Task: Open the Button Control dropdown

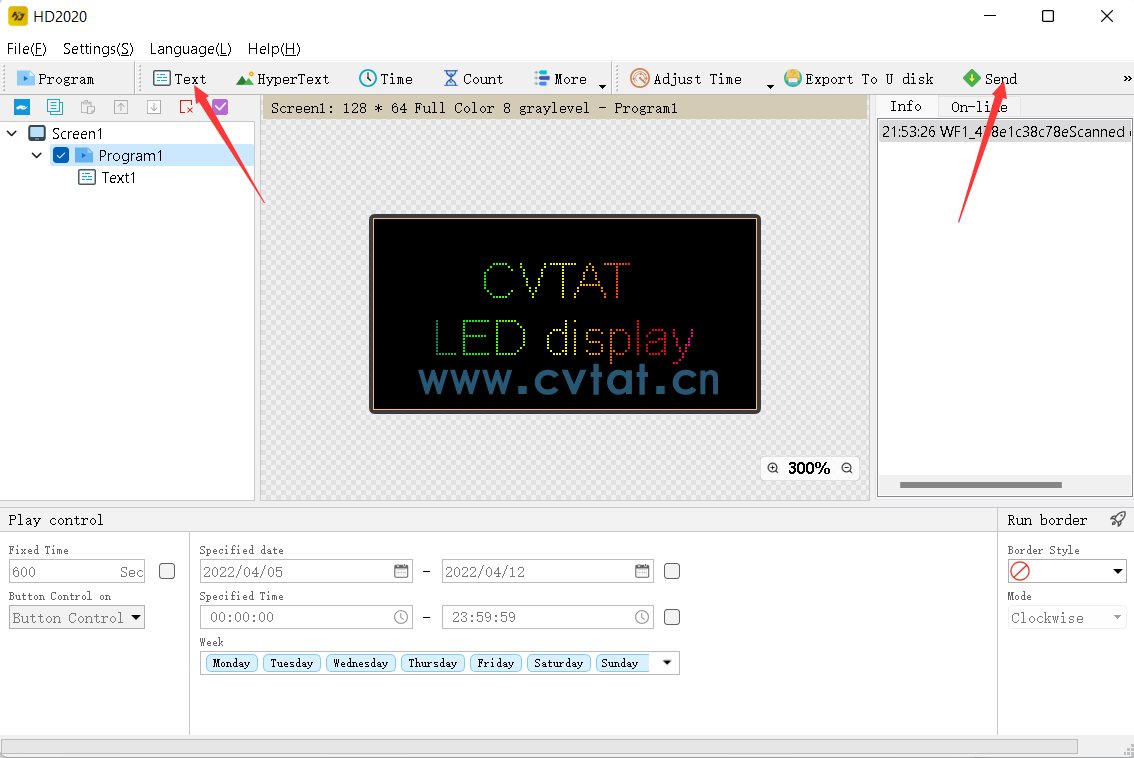Action: [77, 618]
